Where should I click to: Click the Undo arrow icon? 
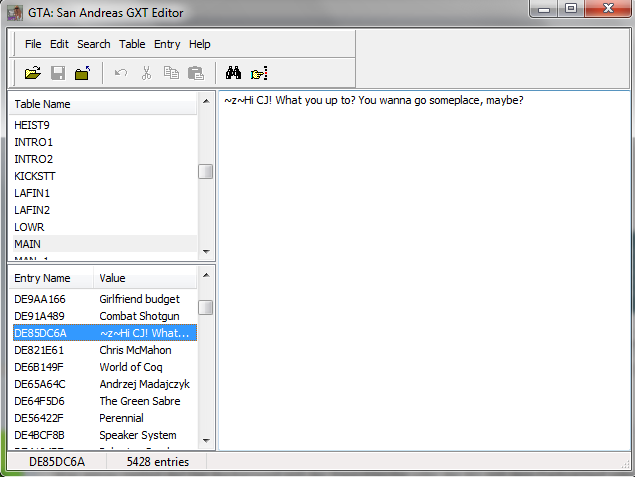[121, 73]
